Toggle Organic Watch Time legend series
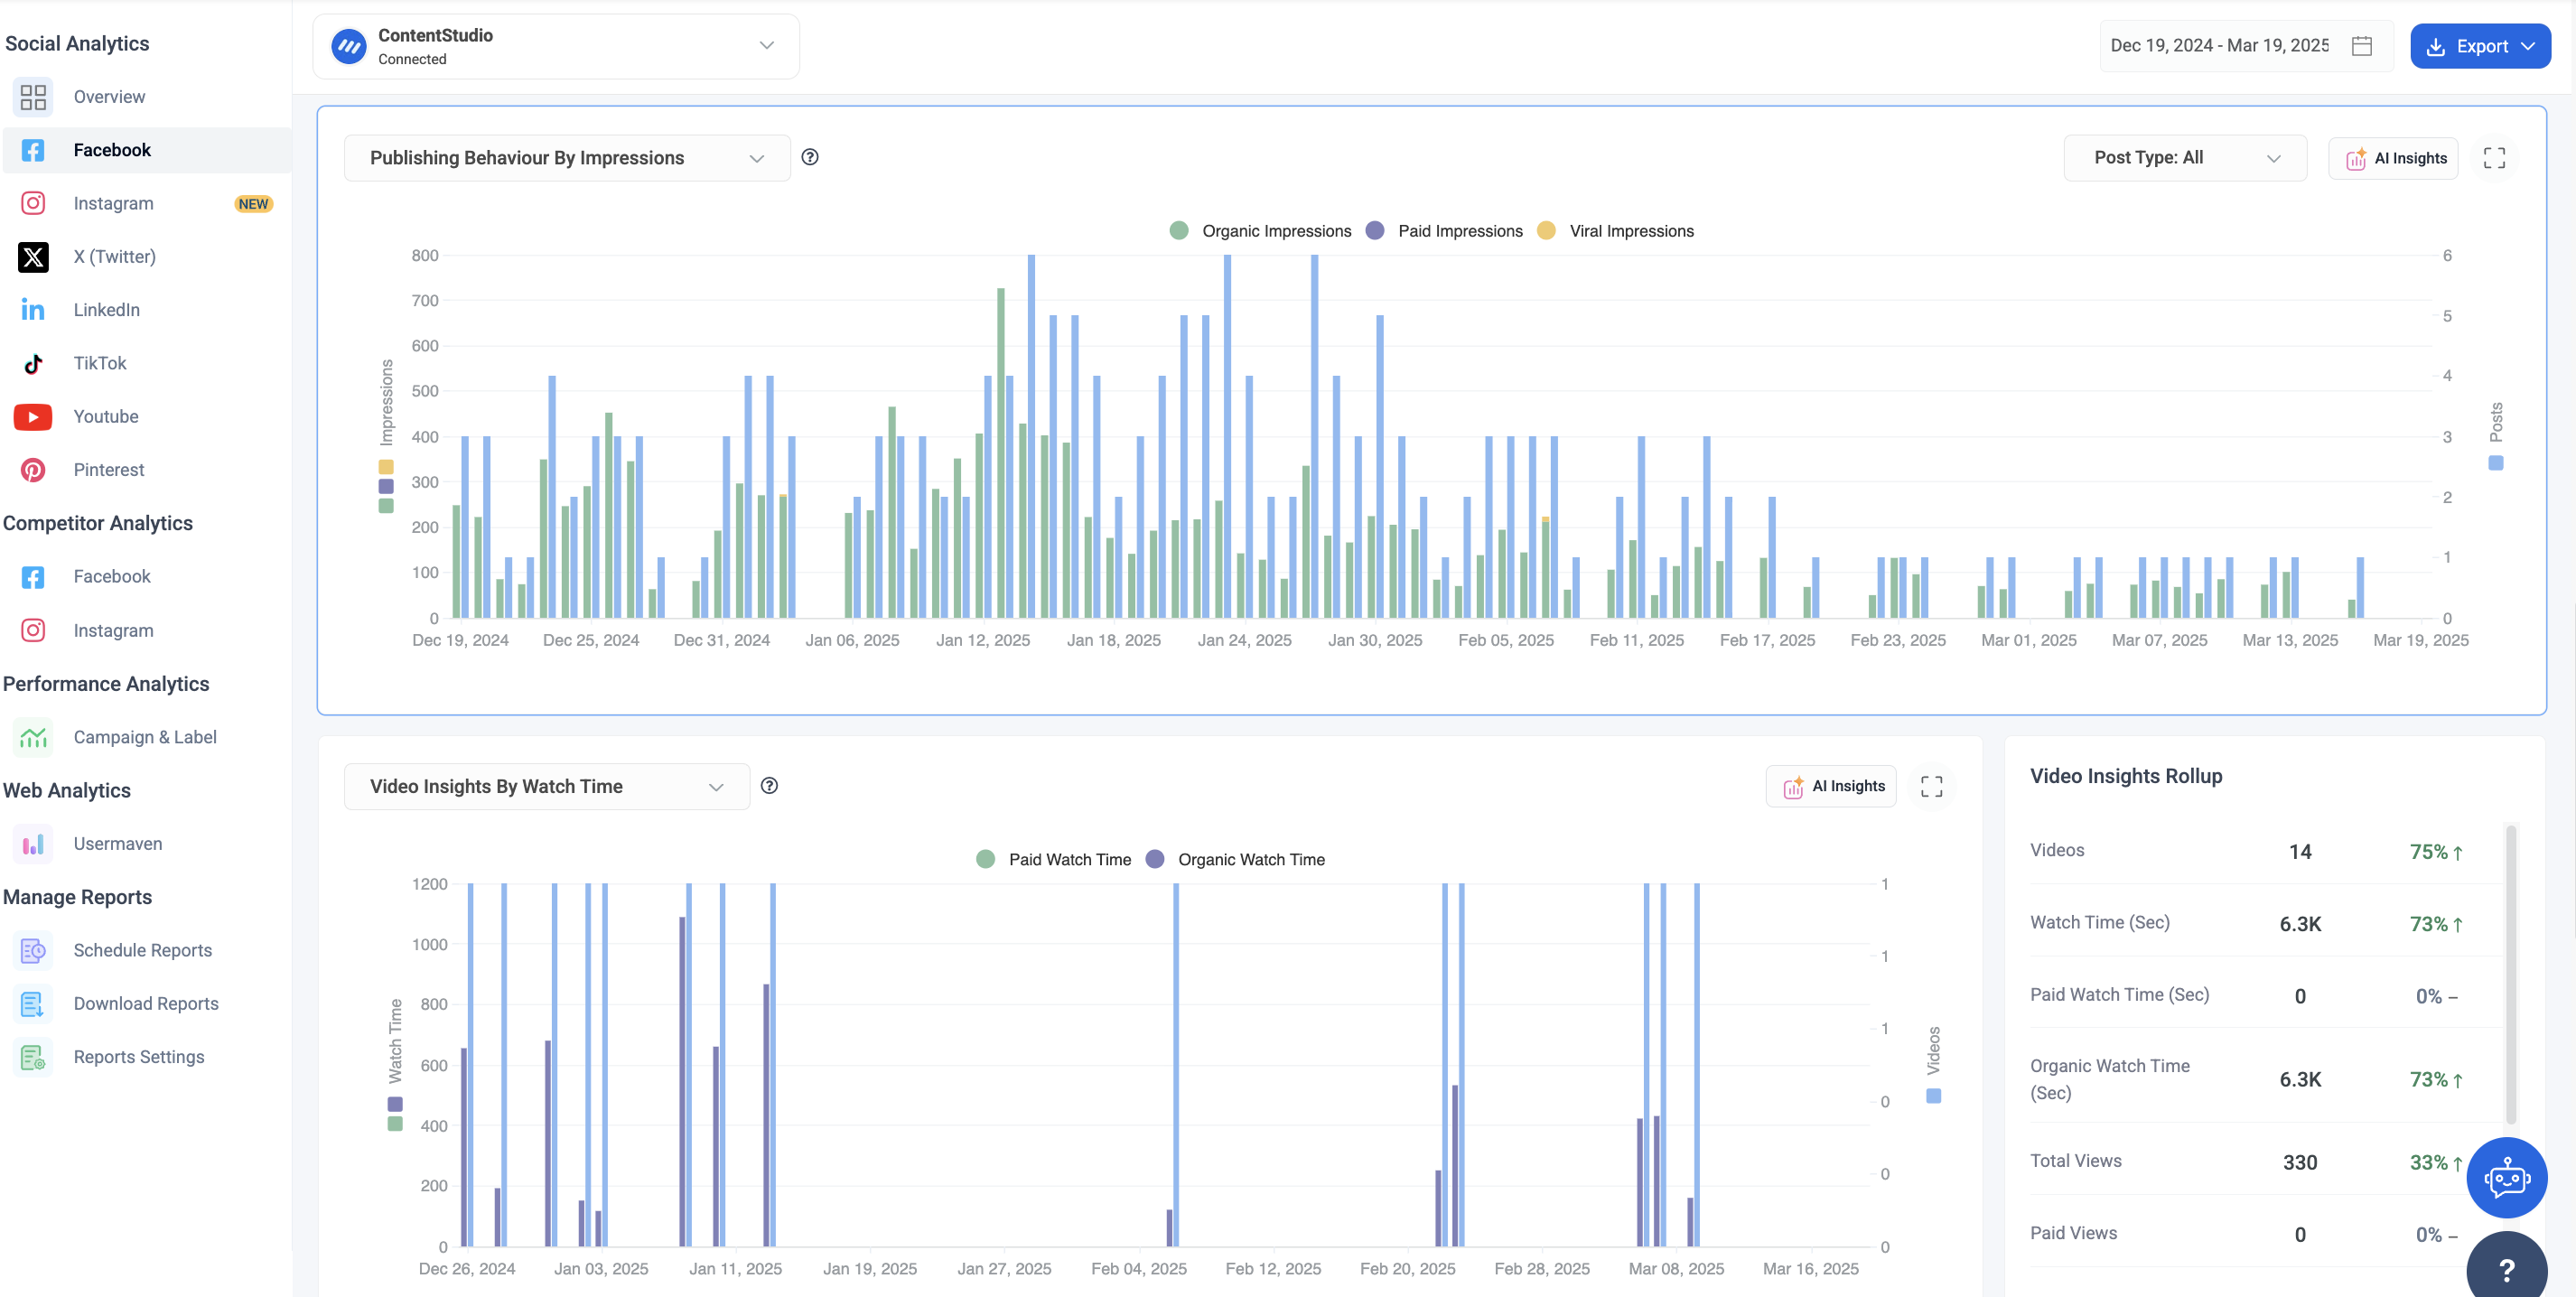This screenshot has width=2576, height=1297. coord(1235,860)
